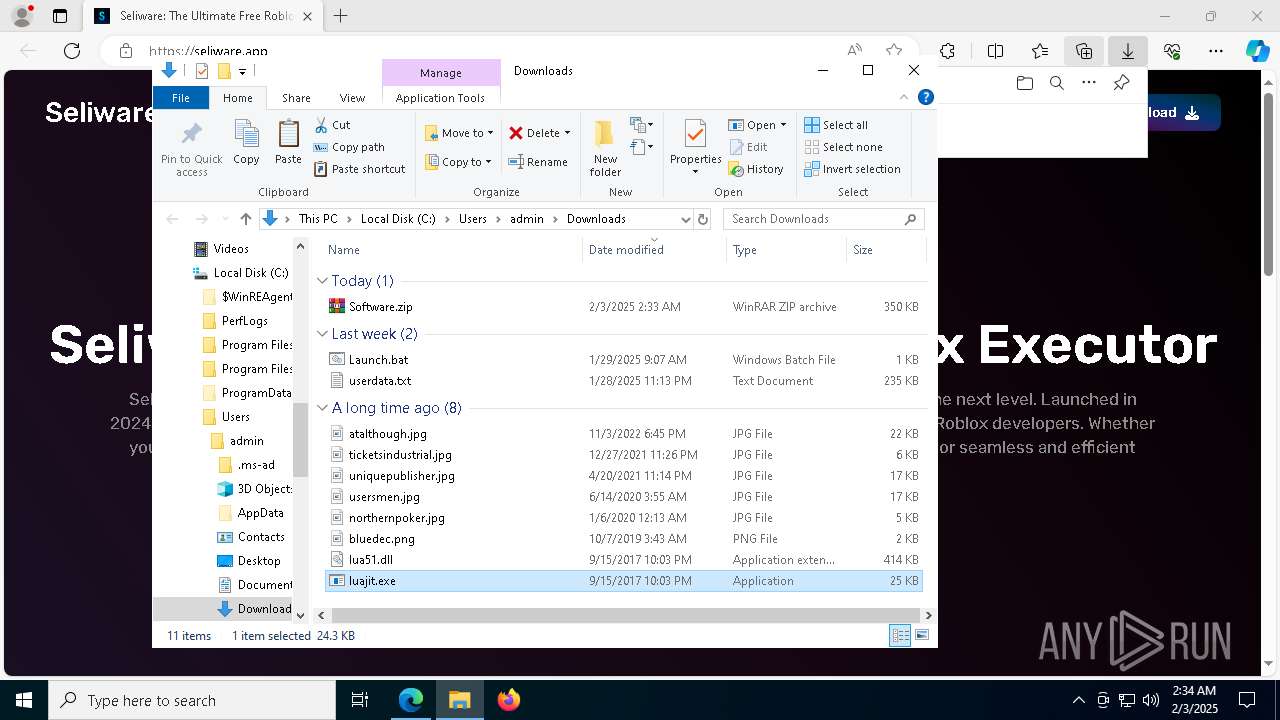
Task: Collapse the ribbon with the chevron
Action: pos(905,97)
